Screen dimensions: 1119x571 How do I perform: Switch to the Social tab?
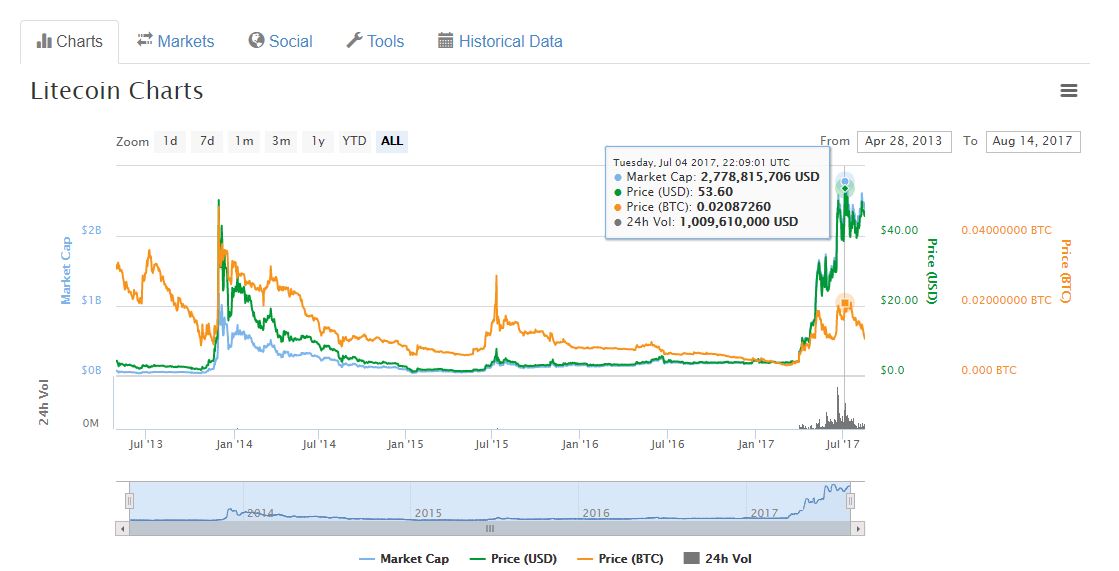tap(280, 41)
